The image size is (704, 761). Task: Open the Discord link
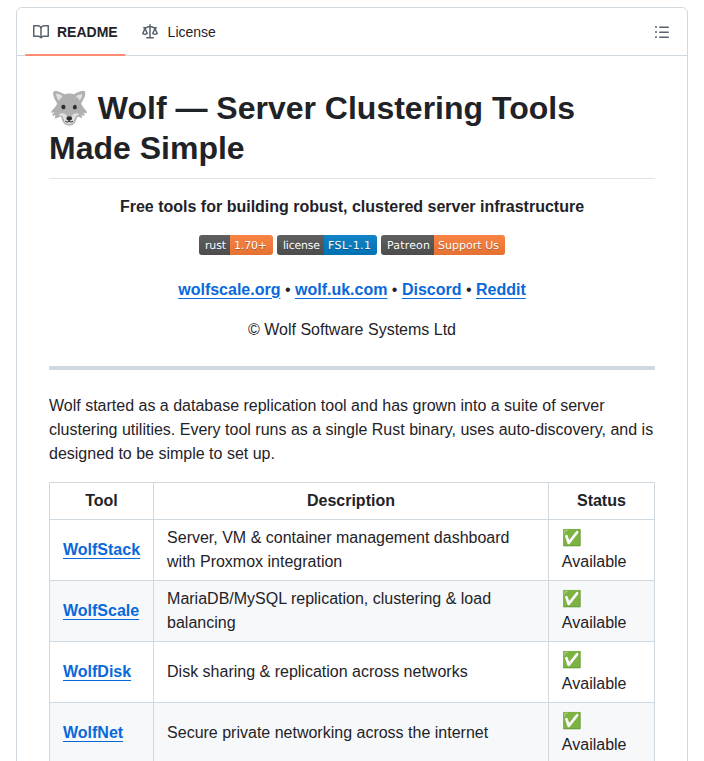tap(431, 289)
